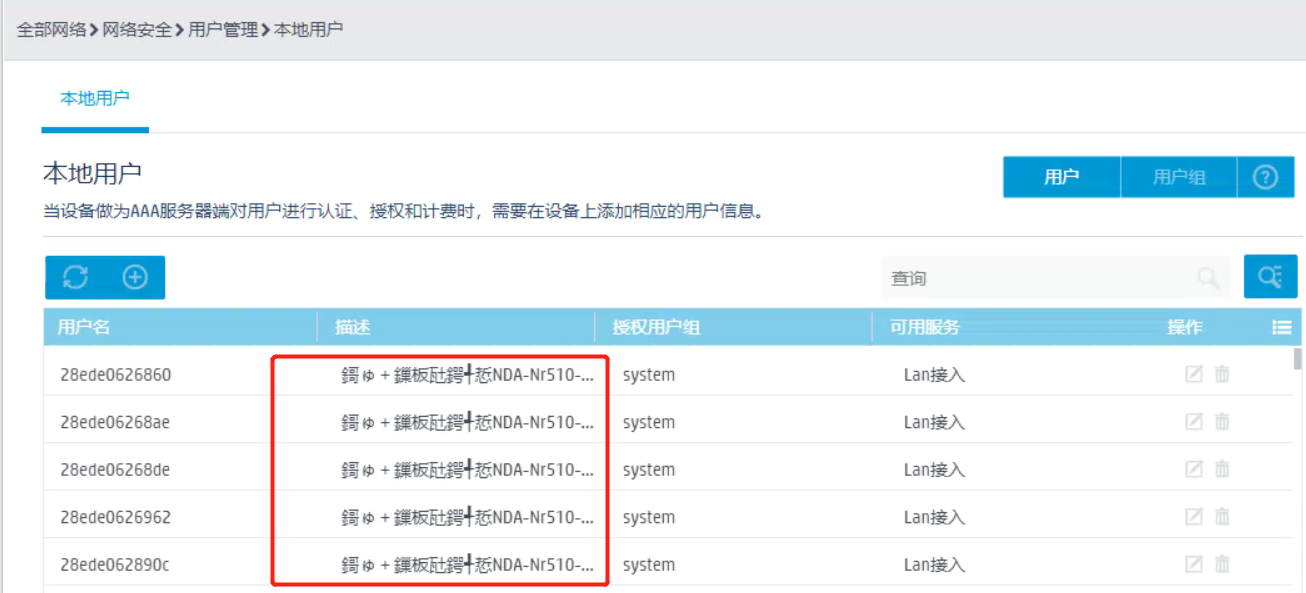Click the 用户名 column header

[x=84, y=327]
